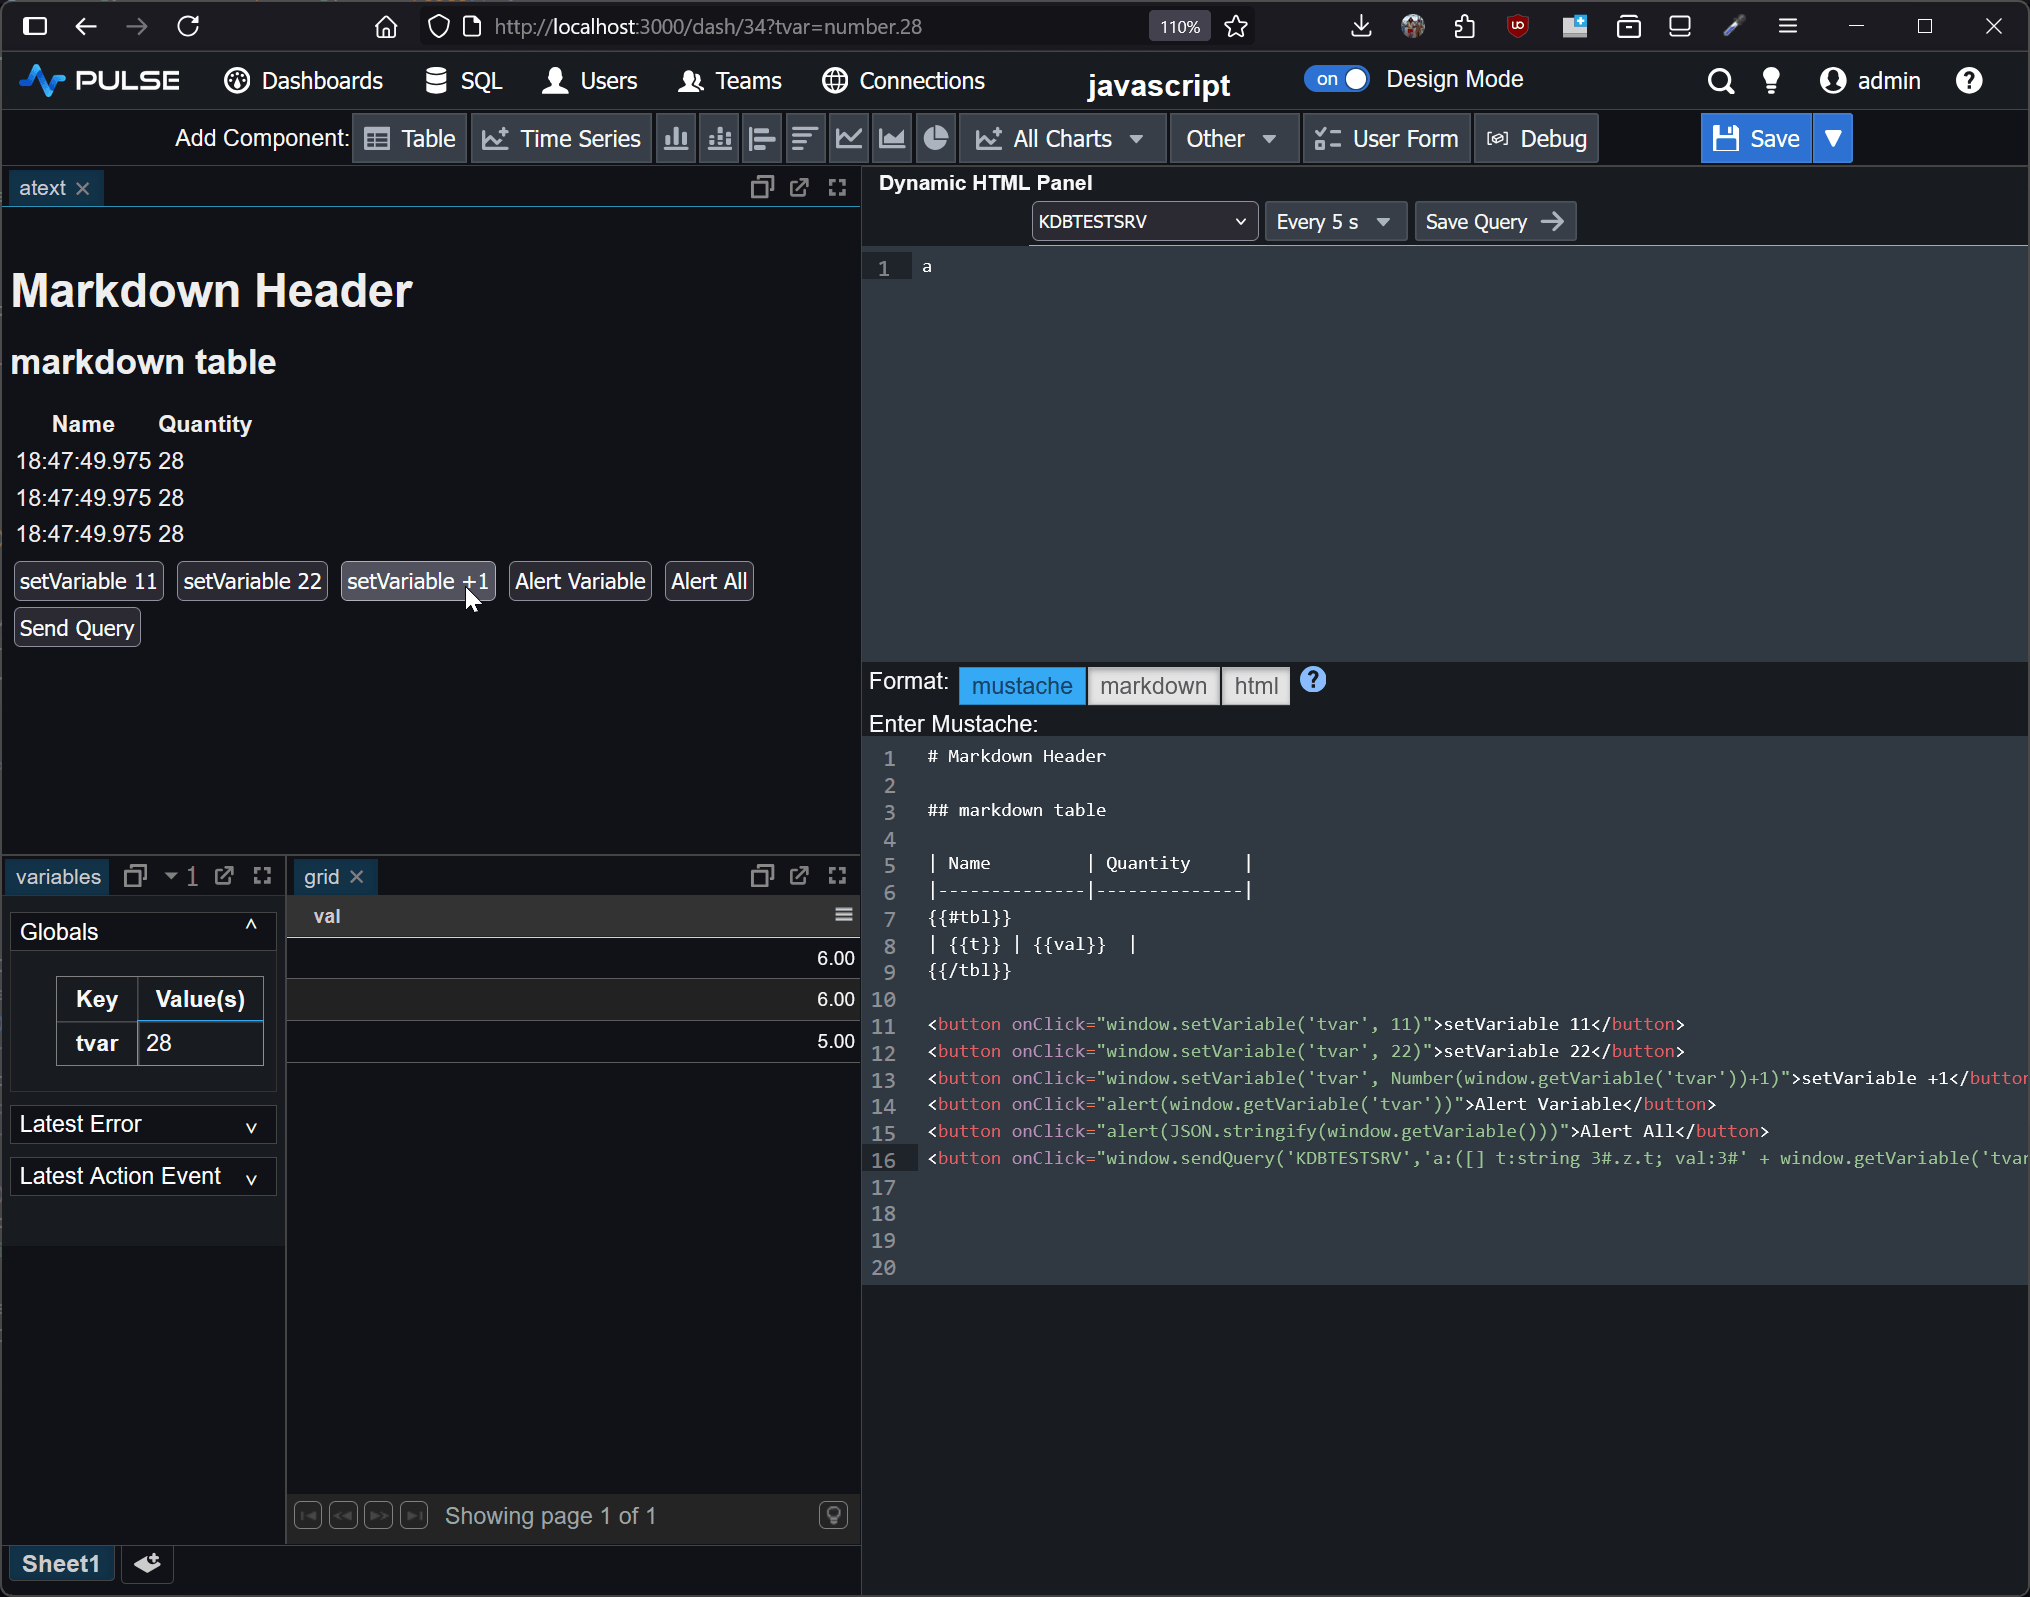
Task: Open the help question mark in header
Action: point(1969,81)
